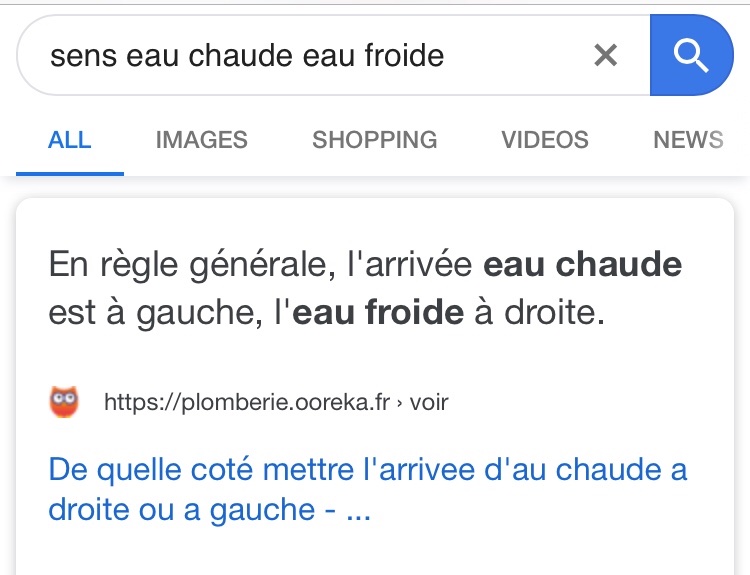The width and height of the screenshot is (750, 575).
Task: Click the 'voir' breadcrumb in result URL
Action: [429, 402]
